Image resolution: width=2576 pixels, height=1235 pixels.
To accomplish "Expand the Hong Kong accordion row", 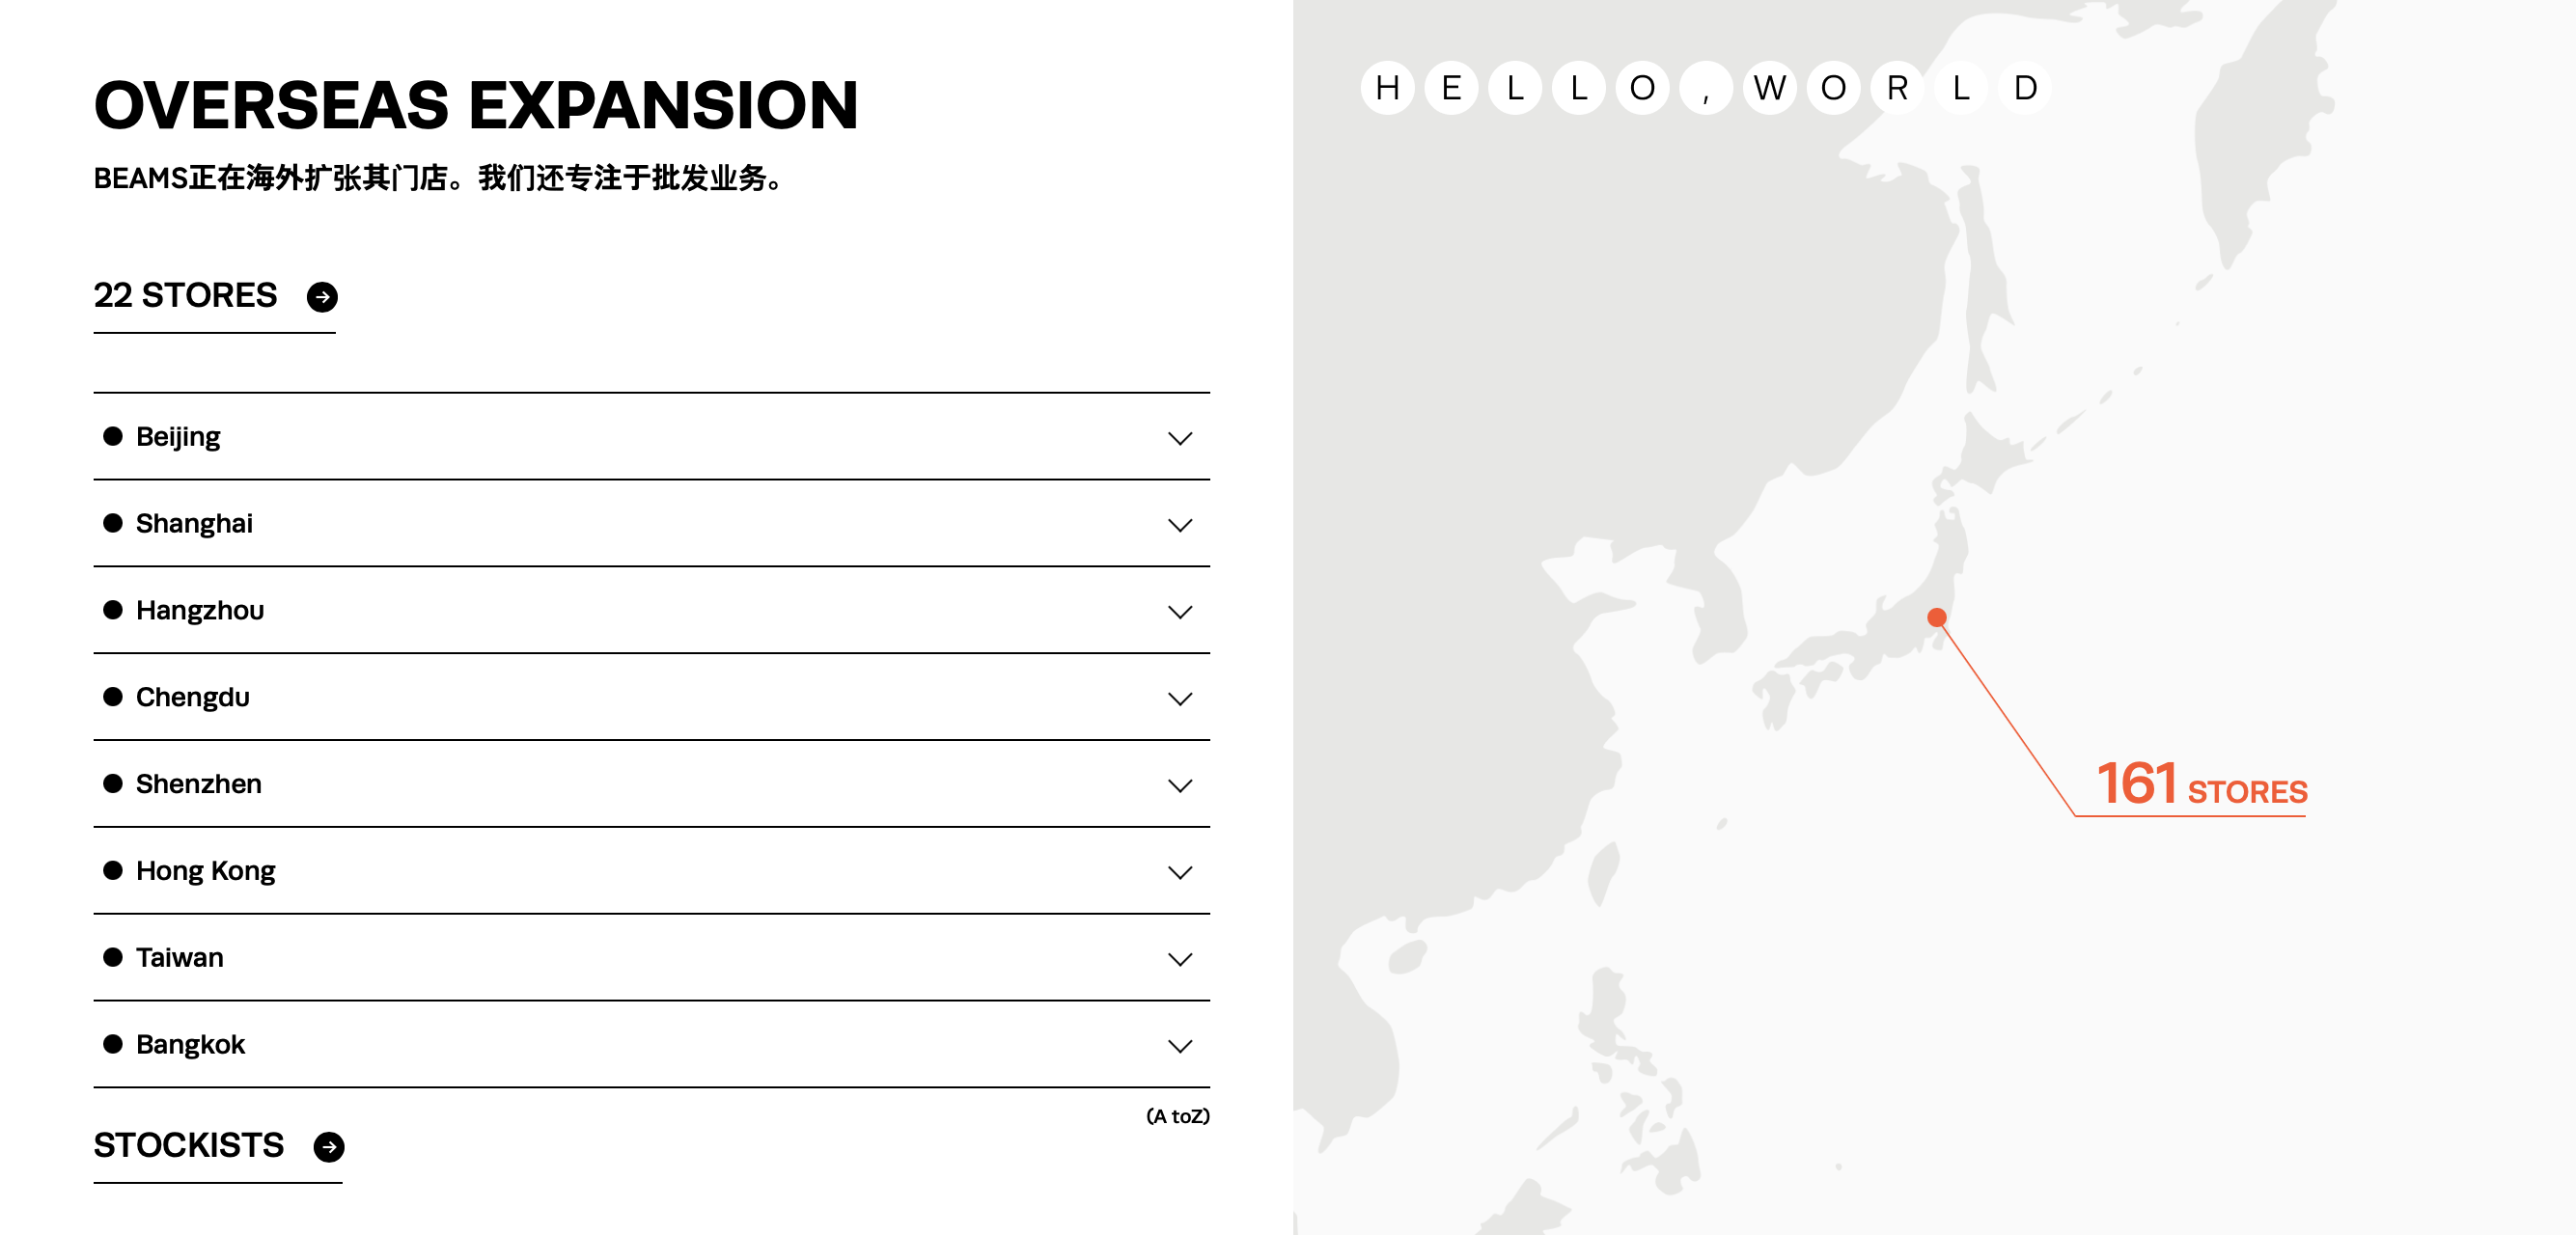I will point(1180,872).
